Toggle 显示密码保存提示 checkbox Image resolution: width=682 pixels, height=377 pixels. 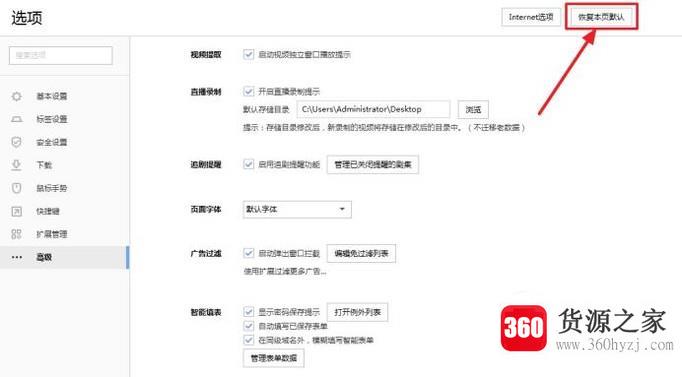(x=248, y=312)
